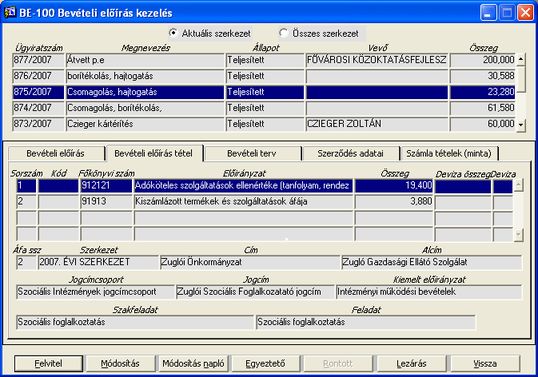Click the top list scroll down arrow
The height and width of the screenshot is (377, 538).
521,125
